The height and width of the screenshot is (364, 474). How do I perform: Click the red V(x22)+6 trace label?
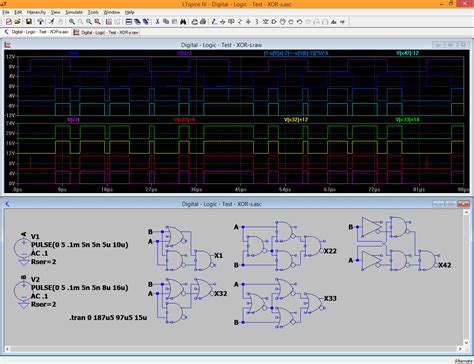[184, 120]
